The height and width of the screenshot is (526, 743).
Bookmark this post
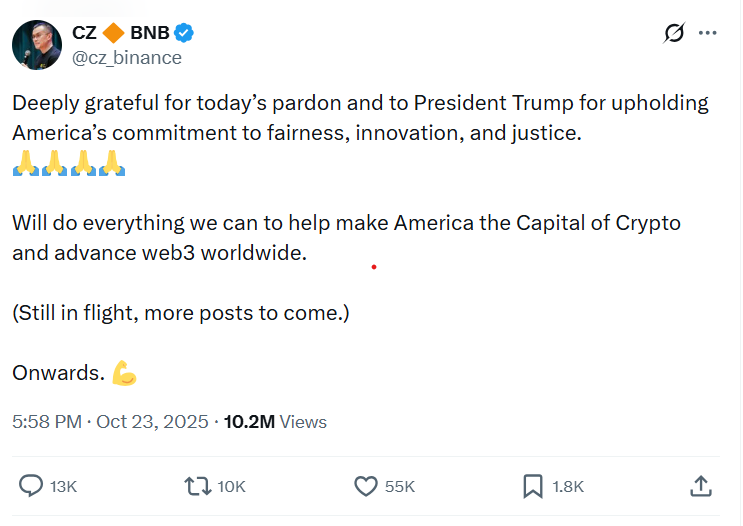click(533, 486)
